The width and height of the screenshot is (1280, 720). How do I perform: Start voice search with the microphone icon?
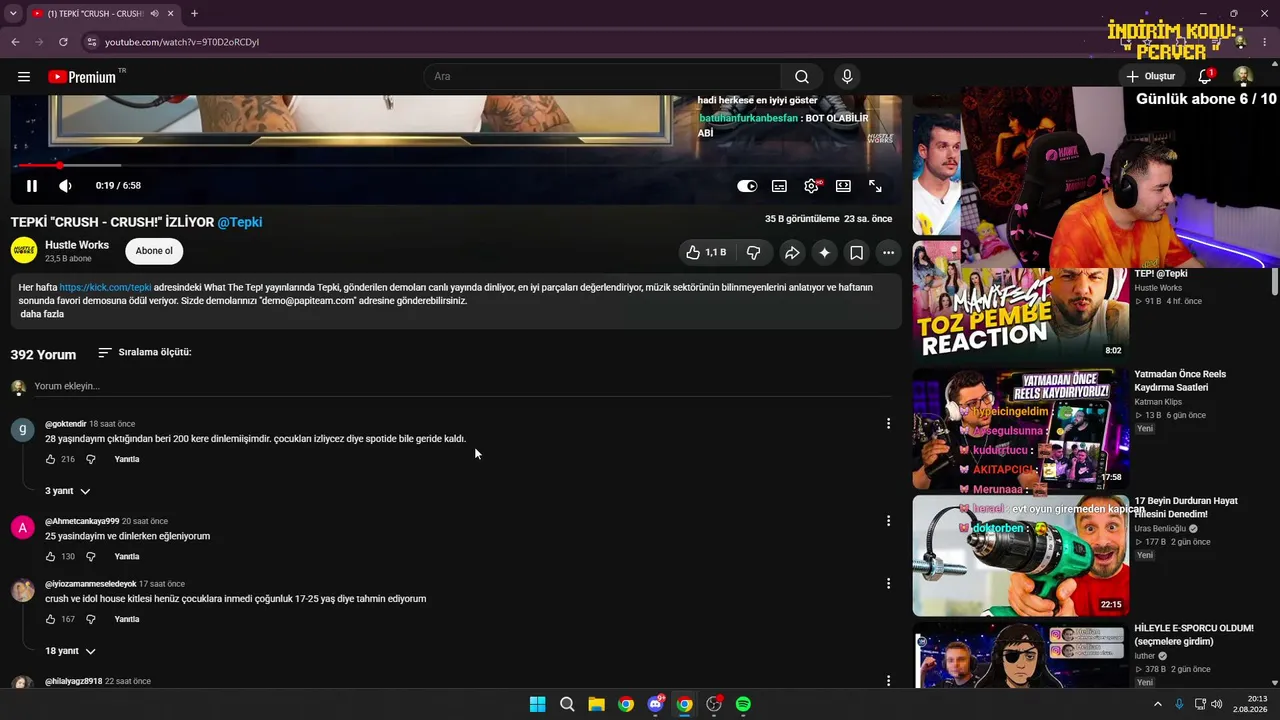pos(847,77)
